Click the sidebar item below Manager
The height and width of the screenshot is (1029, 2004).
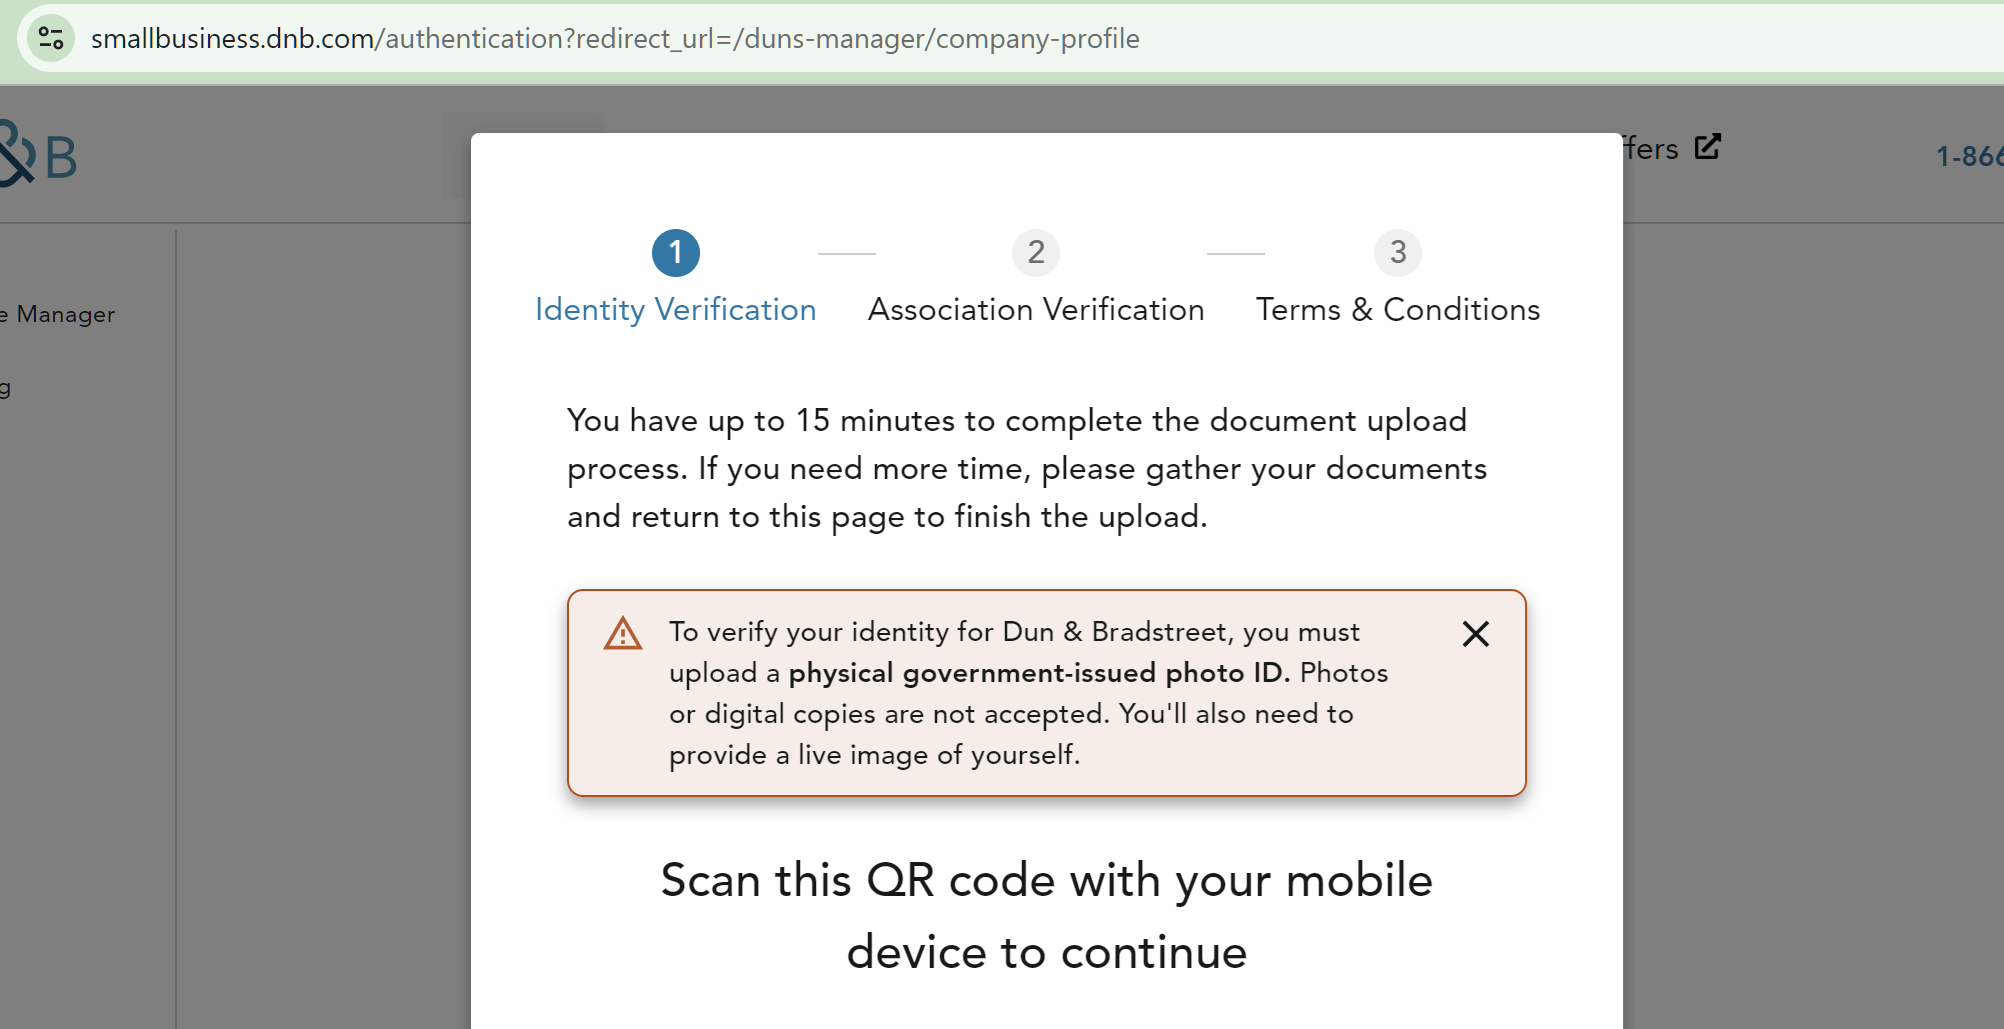tap(6, 388)
